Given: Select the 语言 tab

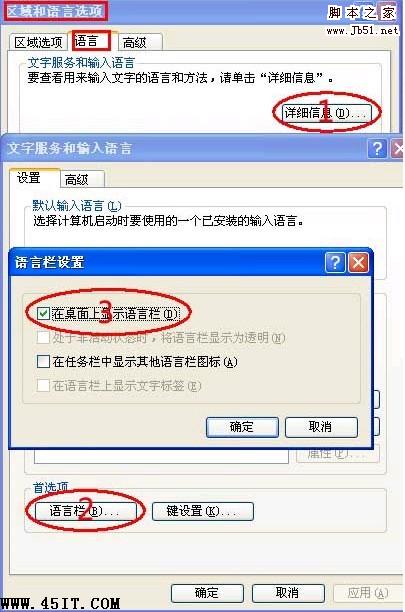Looking at the screenshot, I should (91, 41).
